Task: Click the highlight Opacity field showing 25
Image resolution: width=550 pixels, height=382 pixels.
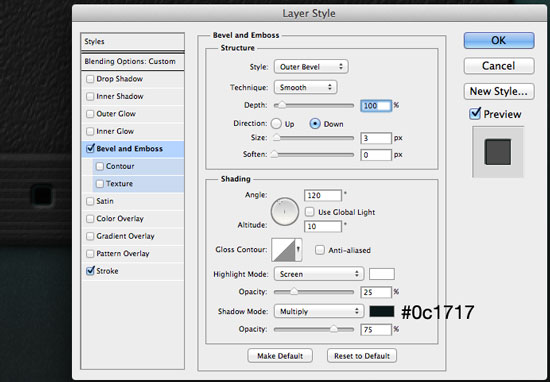Action: pos(376,292)
